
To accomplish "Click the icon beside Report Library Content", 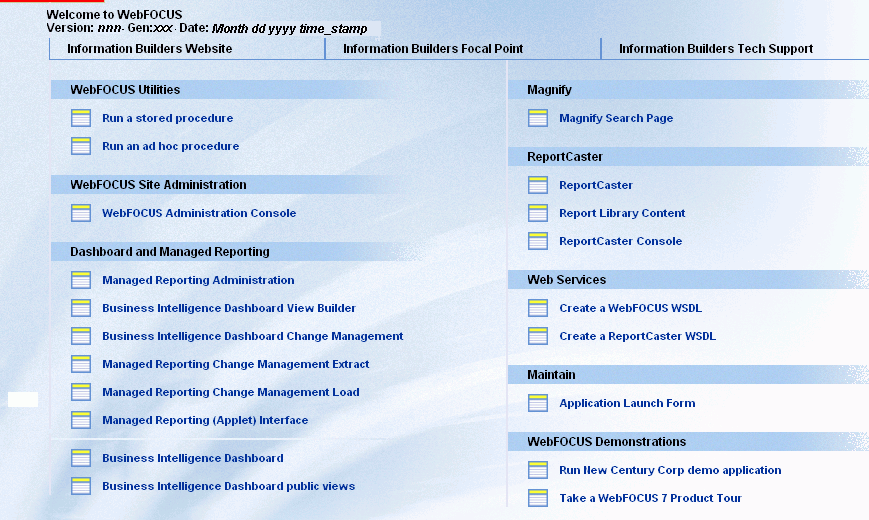I will [x=538, y=213].
